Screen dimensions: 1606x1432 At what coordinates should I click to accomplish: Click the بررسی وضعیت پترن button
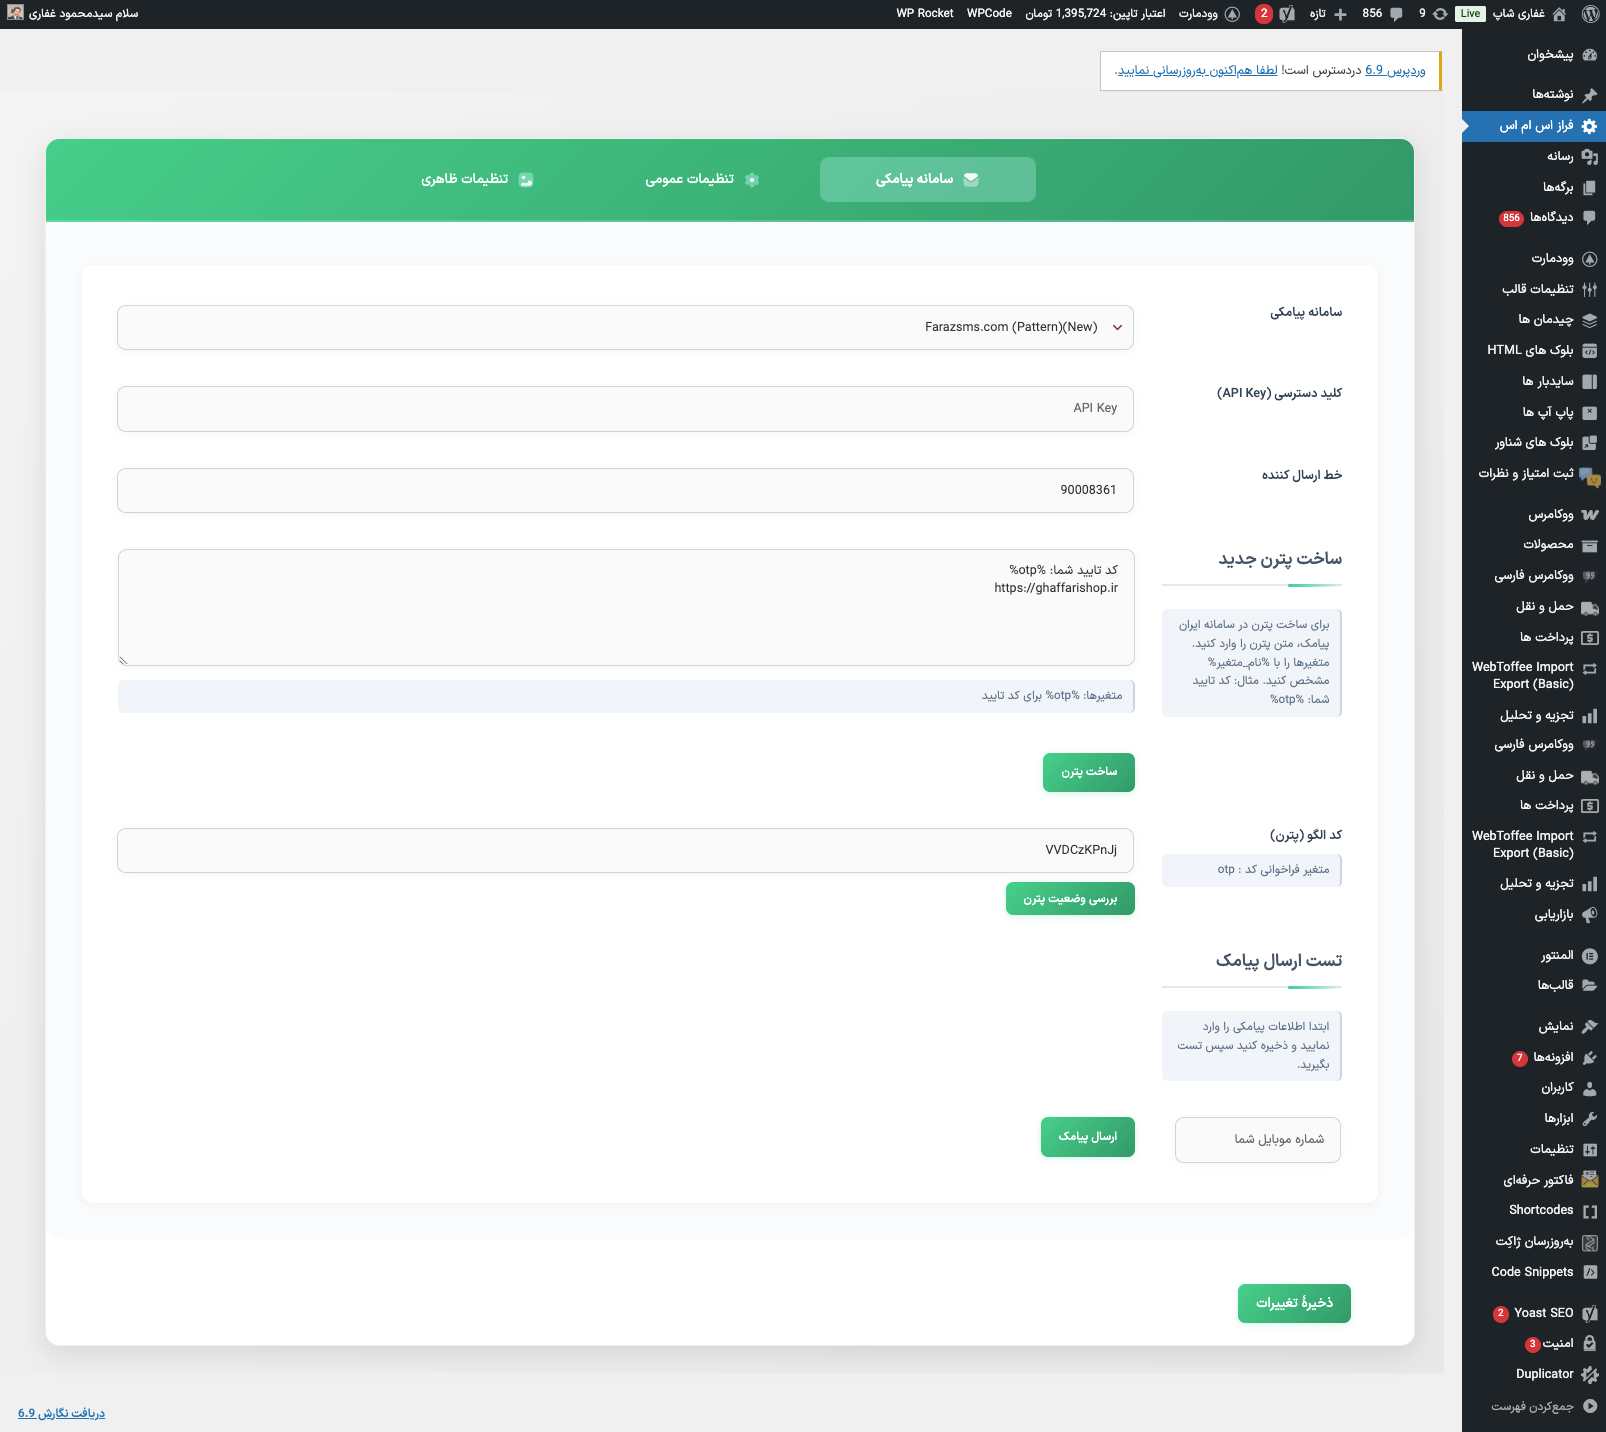click(1069, 899)
